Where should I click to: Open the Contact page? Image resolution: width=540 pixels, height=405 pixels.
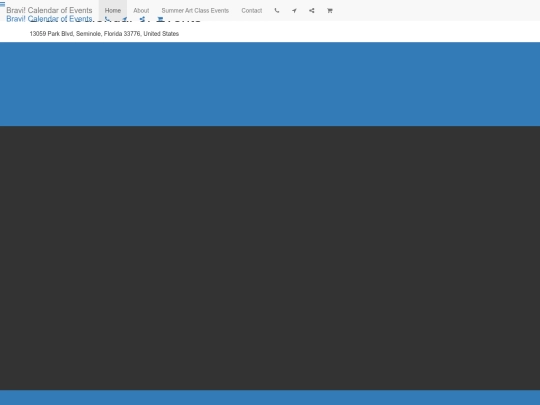click(252, 10)
